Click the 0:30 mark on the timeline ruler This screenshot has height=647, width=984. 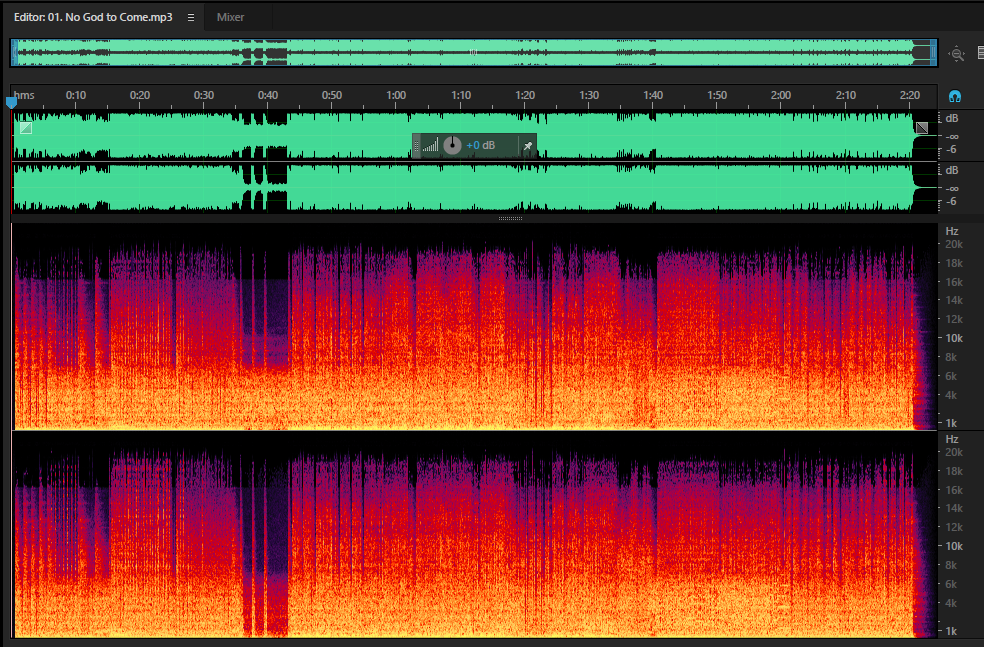pos(203,95)
